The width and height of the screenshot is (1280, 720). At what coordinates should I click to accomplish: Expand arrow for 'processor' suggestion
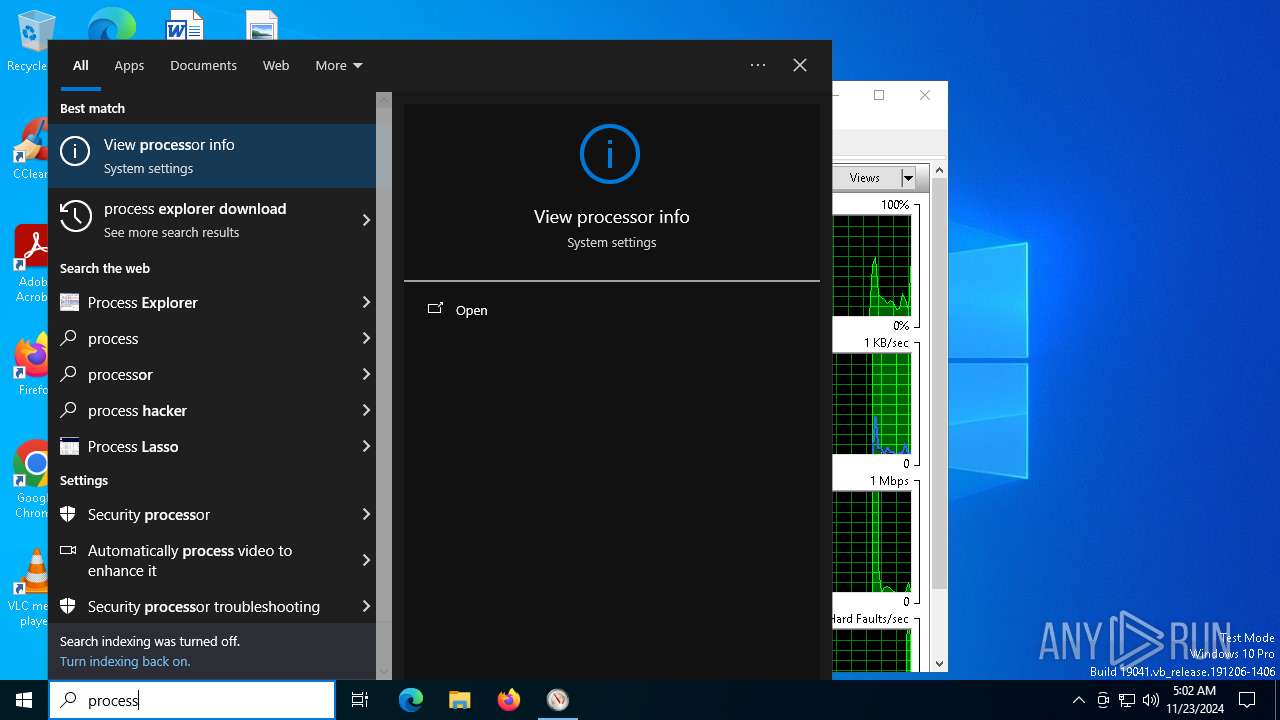(366, 374)
